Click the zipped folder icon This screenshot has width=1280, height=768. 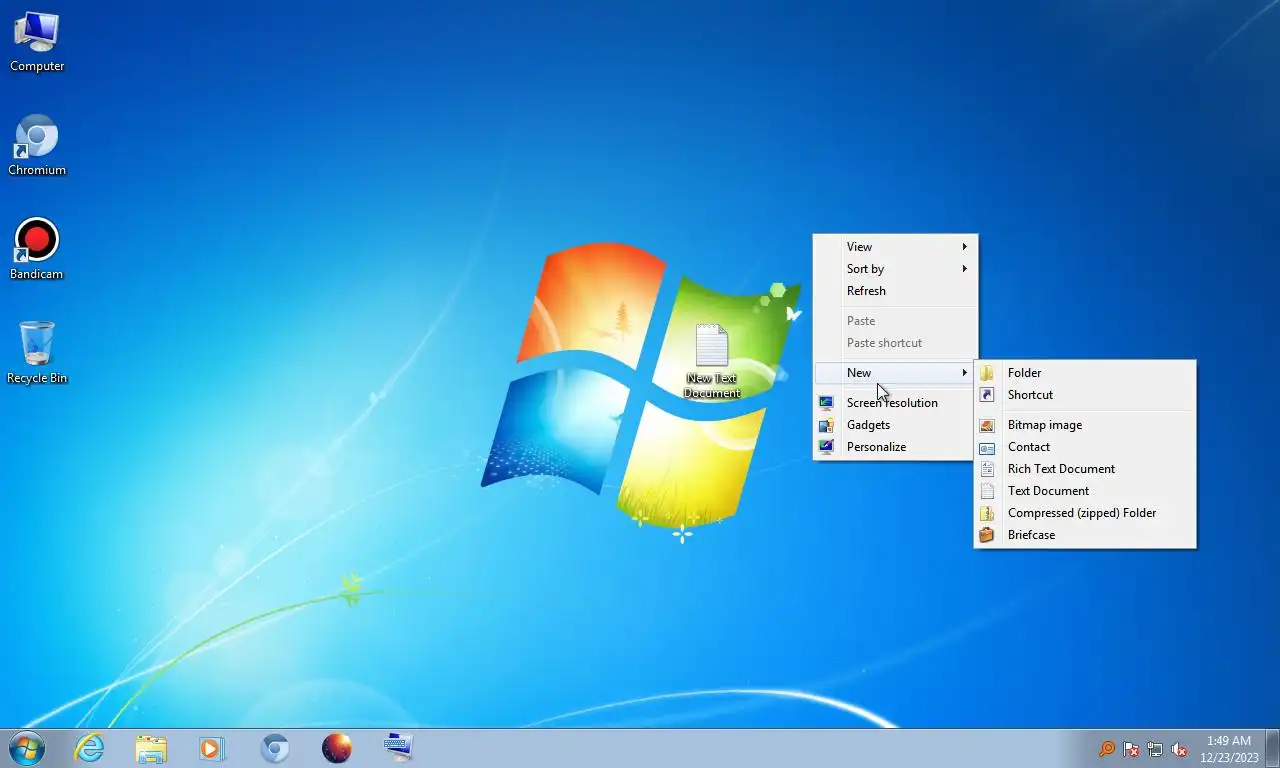987,513
